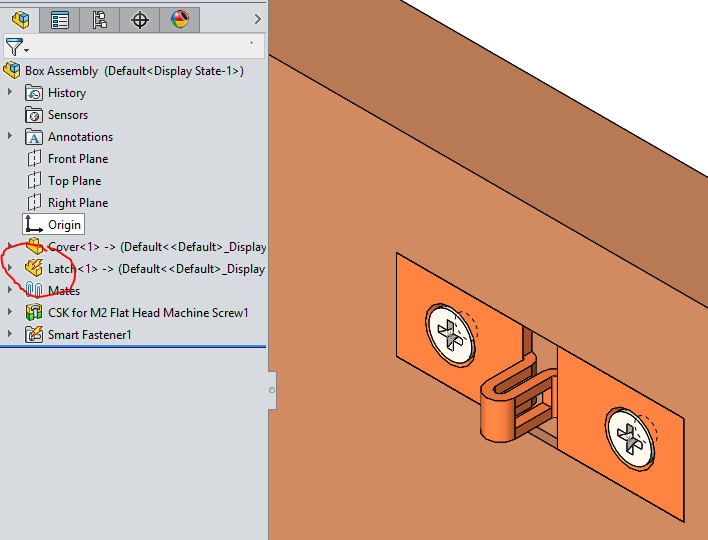Click the Latch<1> smart component icon
This screenshot has width=708, height=540.
tap(34, 268)
